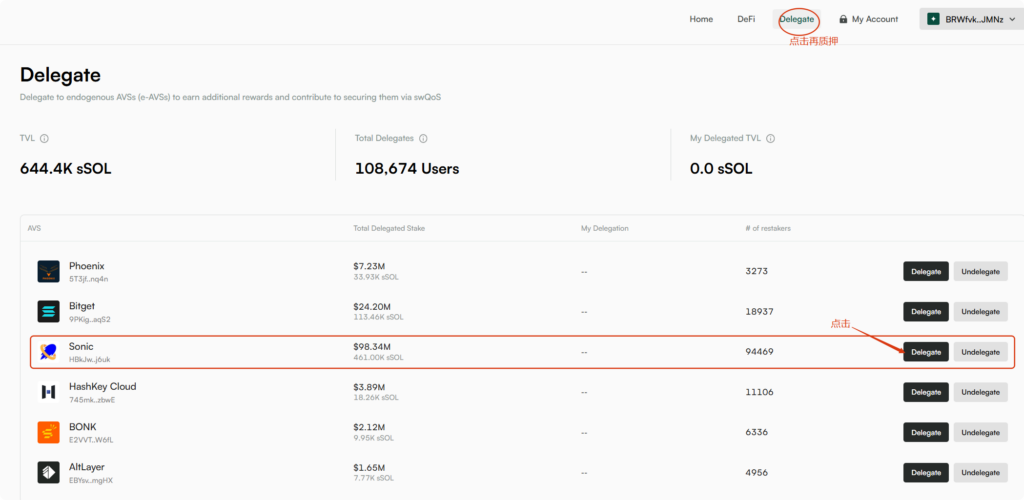The height and width of the screenshot is (500, 1024).
Task: Click the 11106 restakers count
Action: 760,392
